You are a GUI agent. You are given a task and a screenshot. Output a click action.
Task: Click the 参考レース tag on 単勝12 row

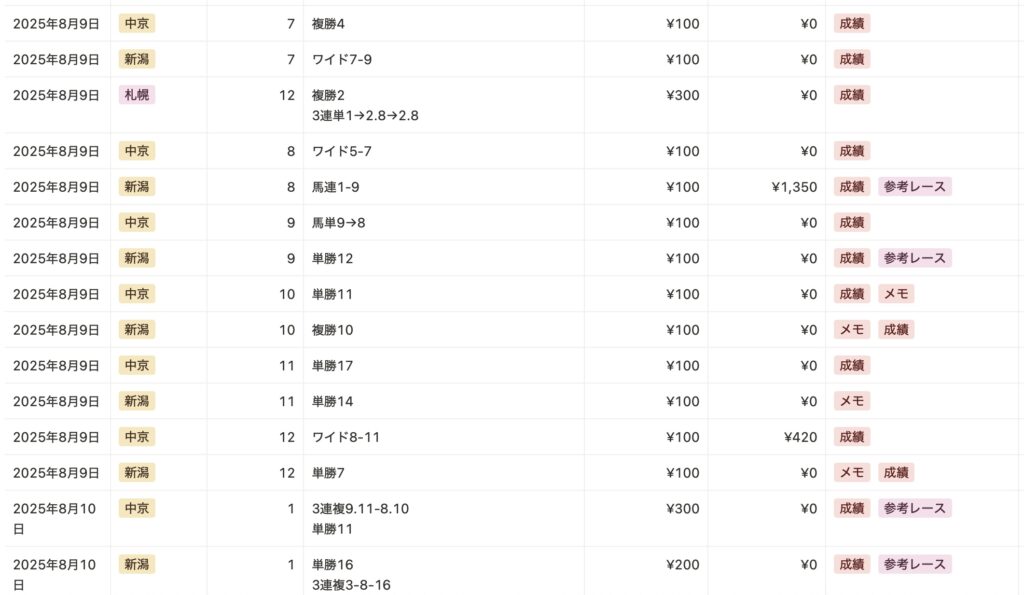click(x=914, y=258)
